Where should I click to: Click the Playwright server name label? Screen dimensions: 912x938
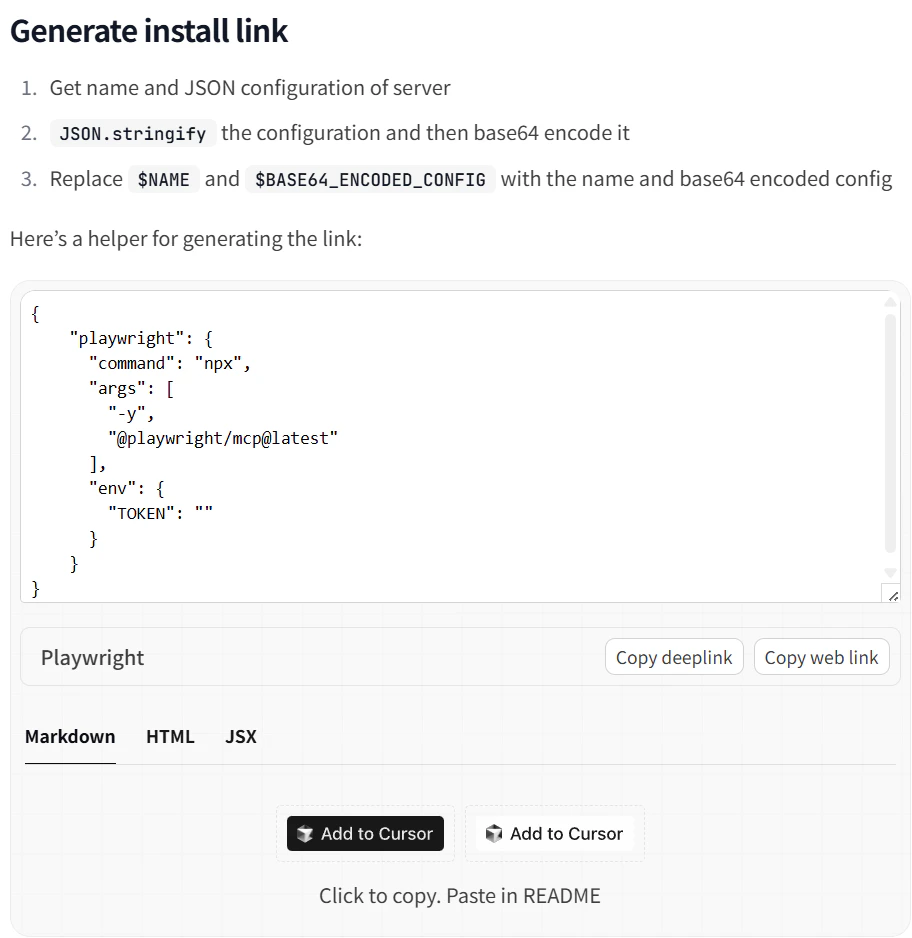[x=93, y=657]
